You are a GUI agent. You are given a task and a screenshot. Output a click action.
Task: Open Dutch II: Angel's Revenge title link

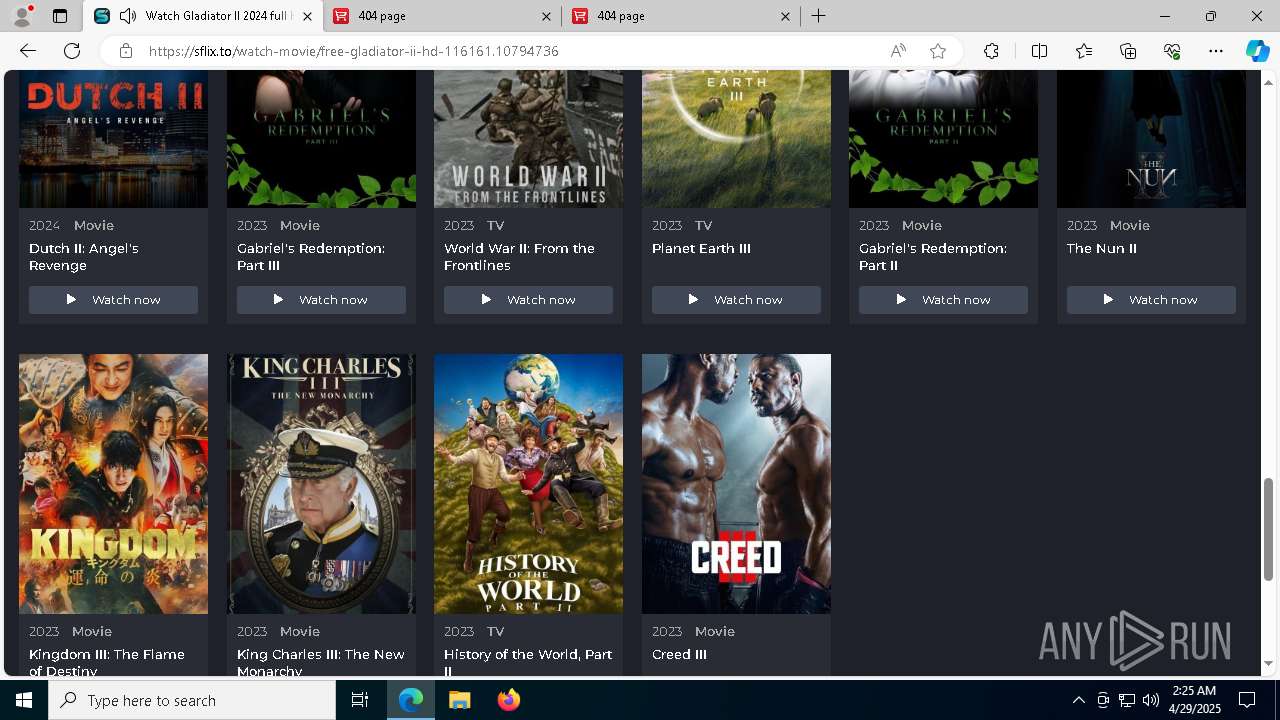(84, 257)
